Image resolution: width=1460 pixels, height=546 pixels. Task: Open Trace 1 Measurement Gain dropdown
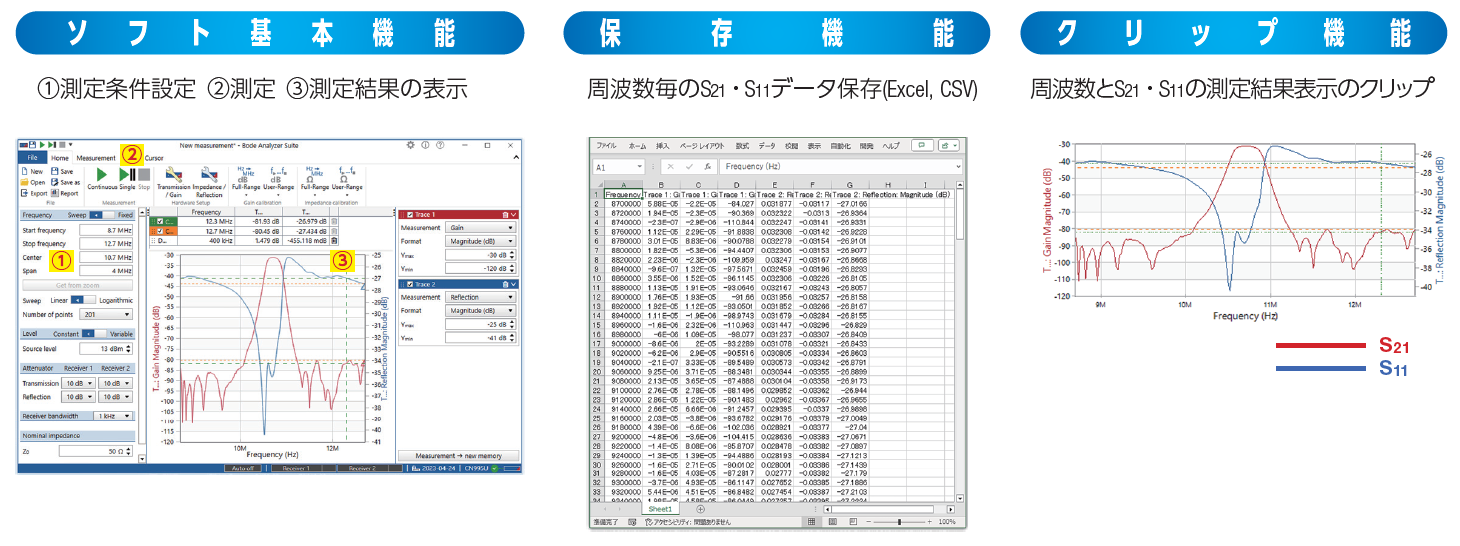pos(481,228)
